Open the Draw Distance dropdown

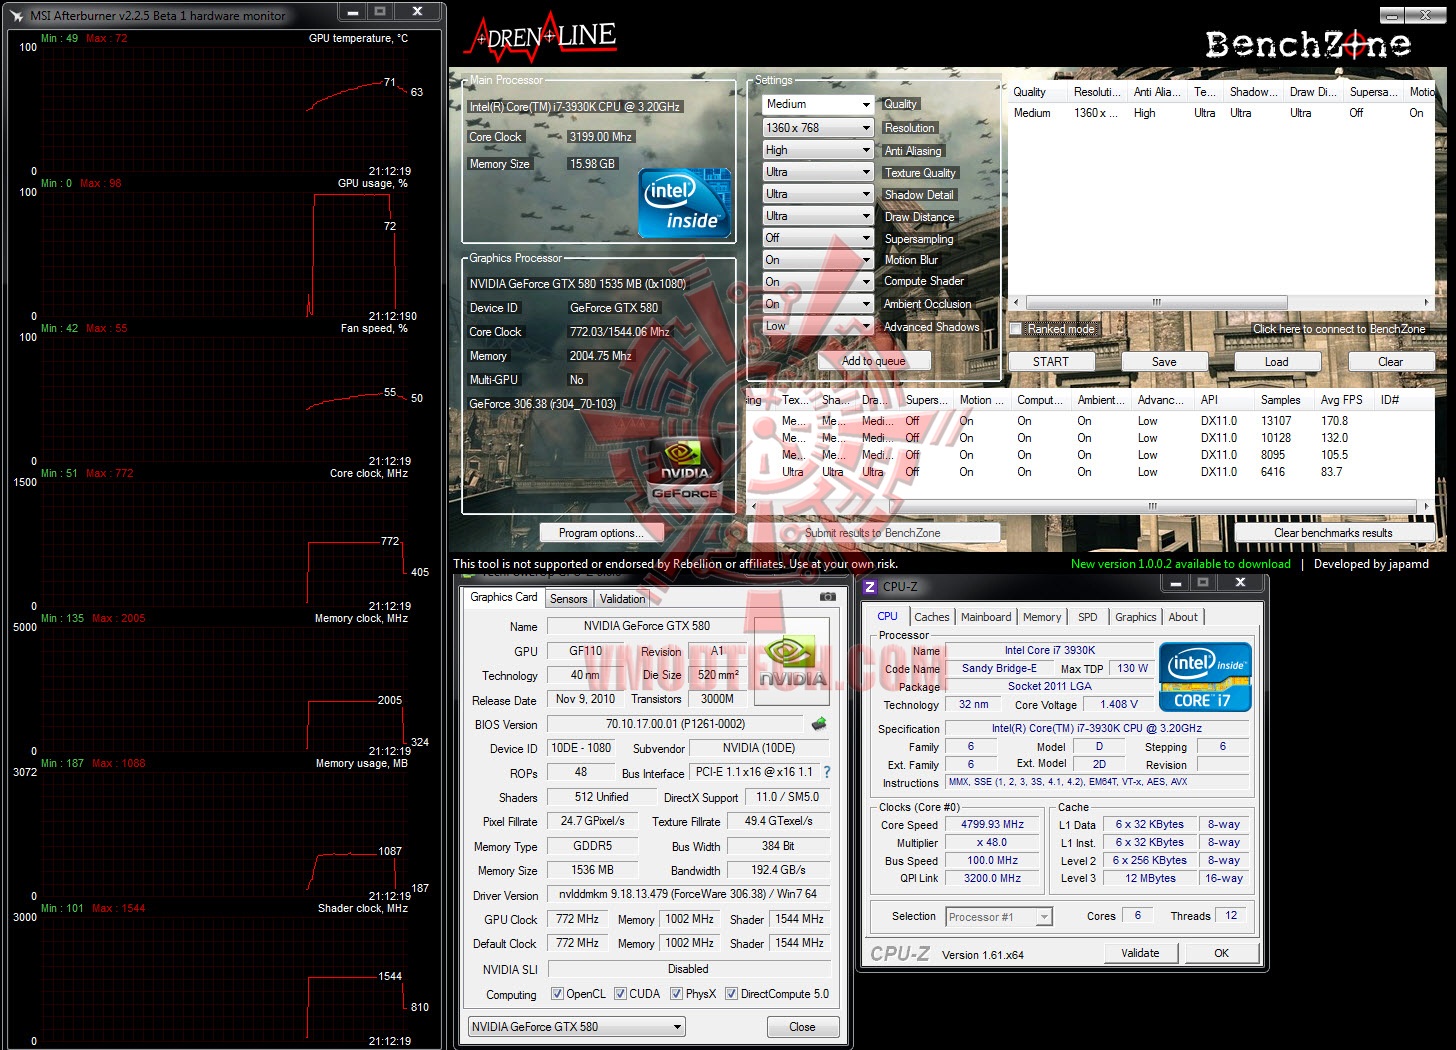[818, 216]
